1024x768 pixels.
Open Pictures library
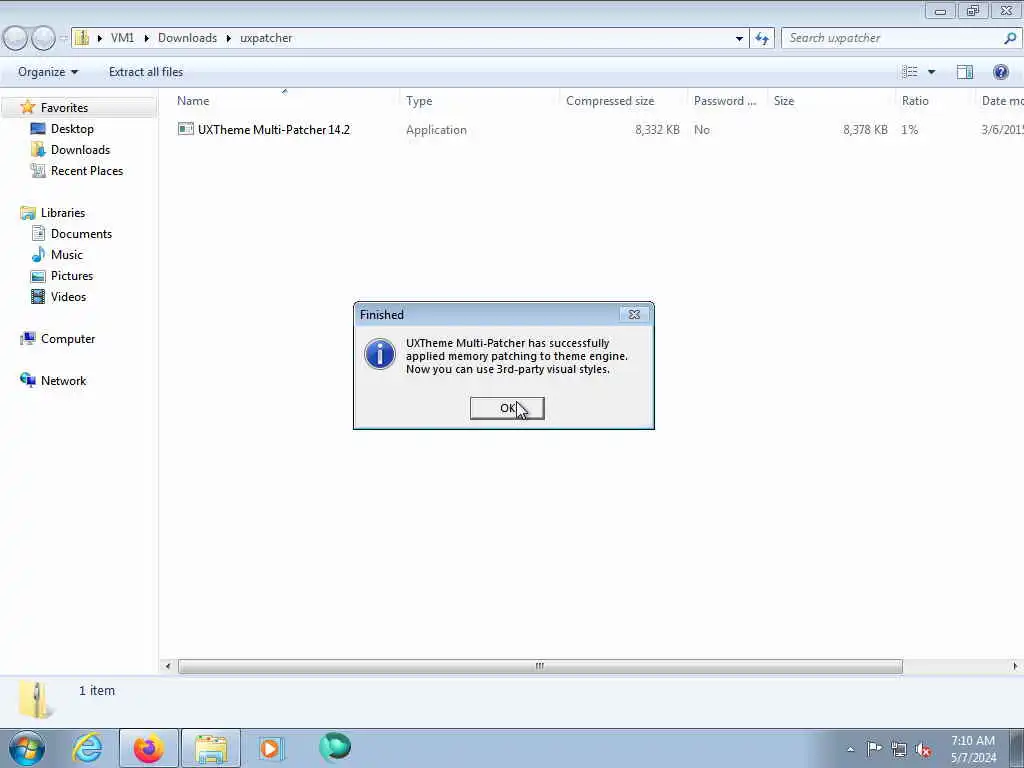[x=72, y=276]
